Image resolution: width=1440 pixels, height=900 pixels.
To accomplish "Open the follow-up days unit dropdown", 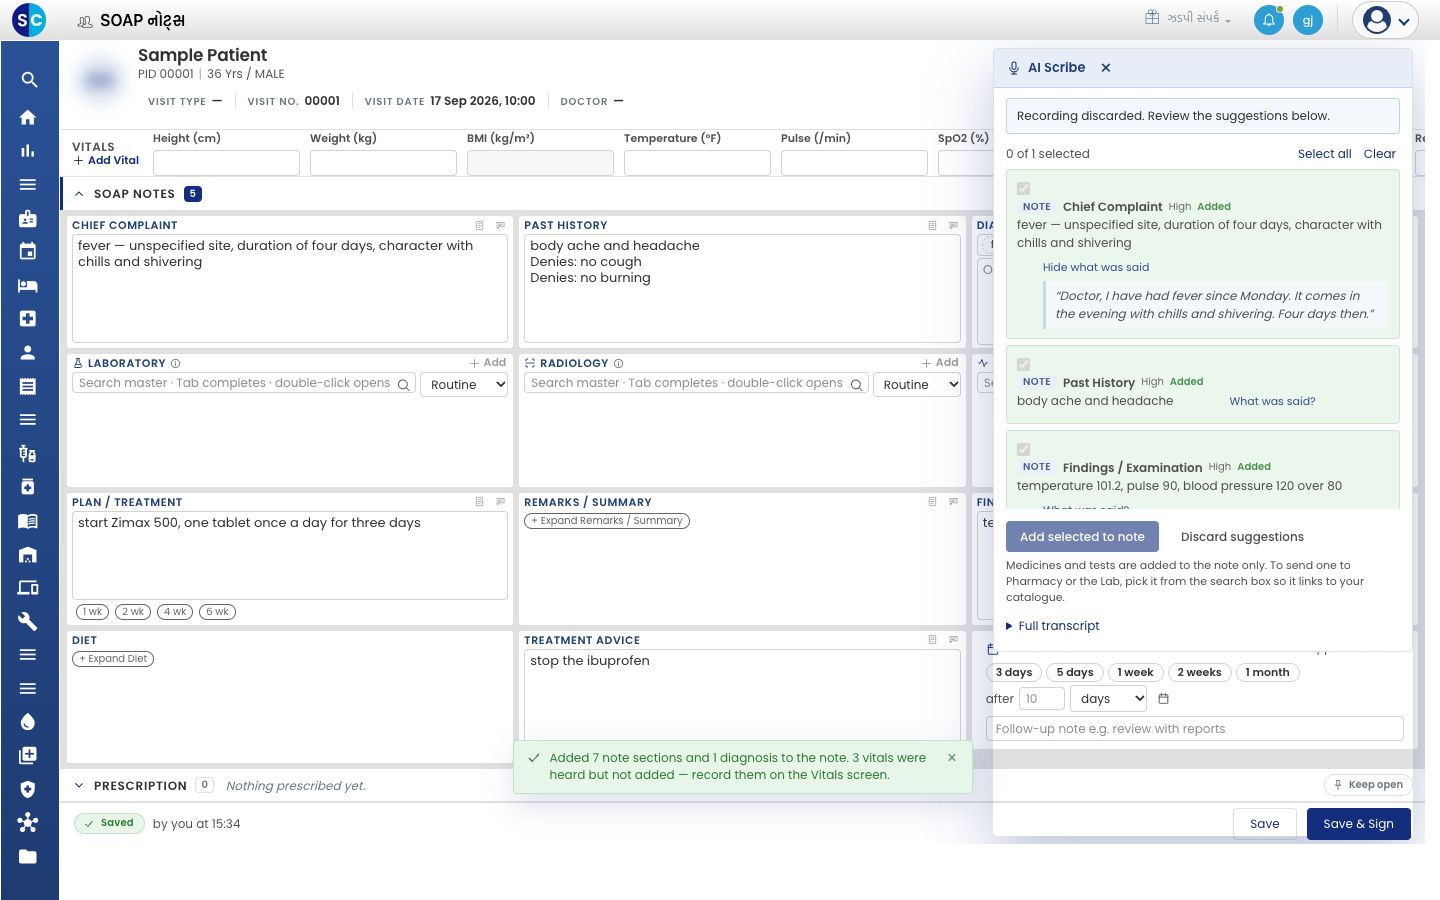I will tap(1109, 699).
